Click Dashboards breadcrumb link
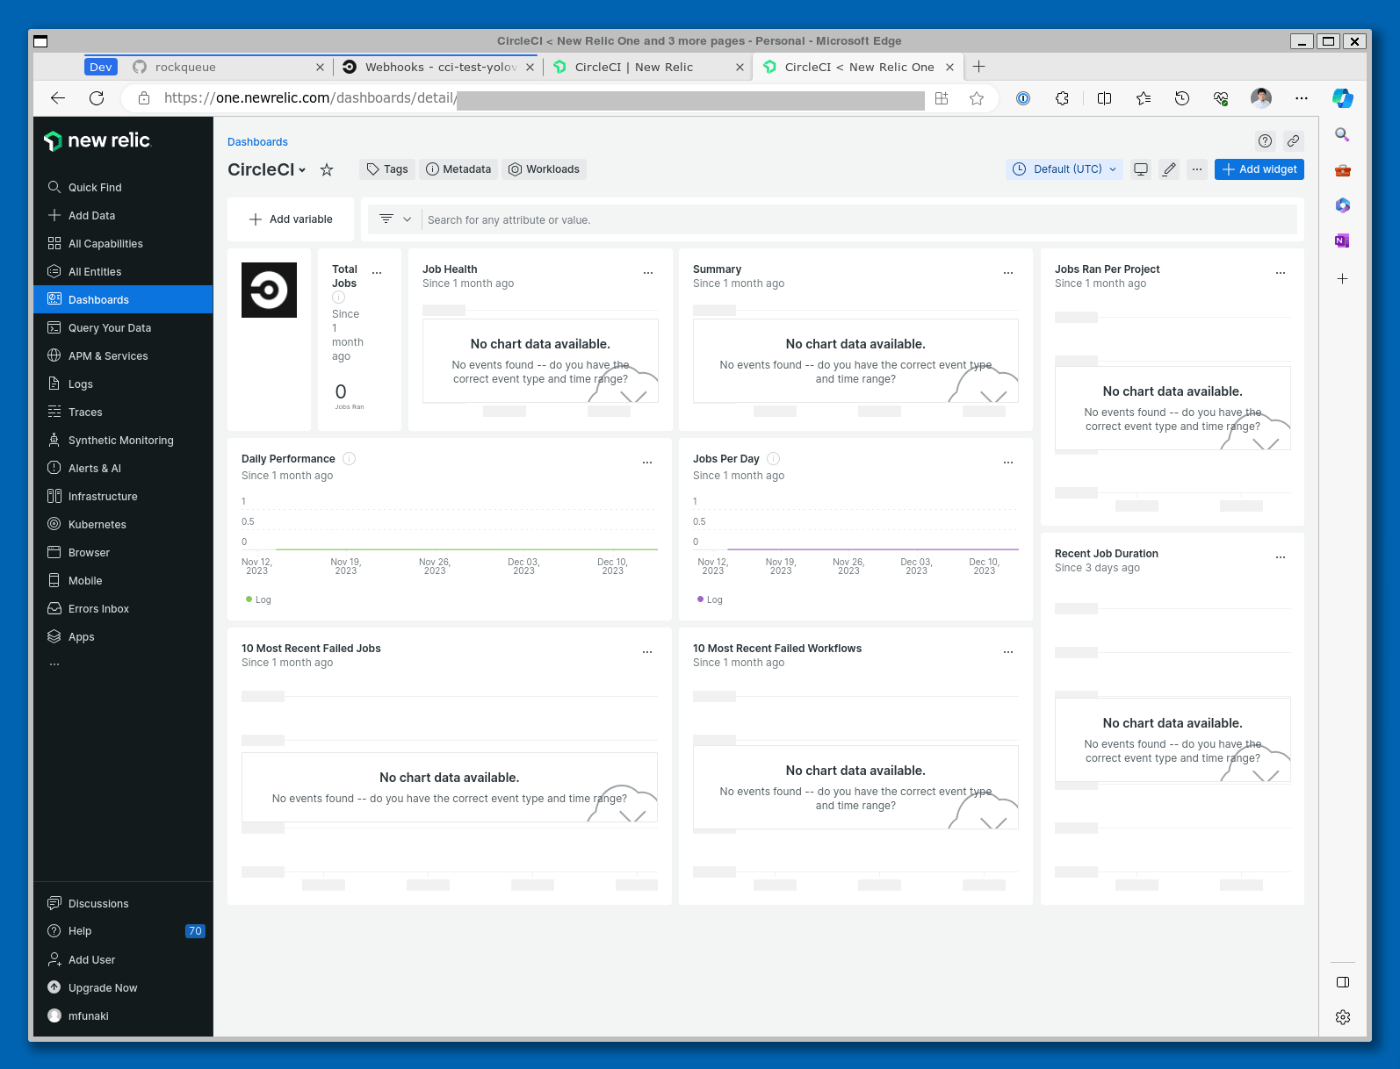 point(257,142)
